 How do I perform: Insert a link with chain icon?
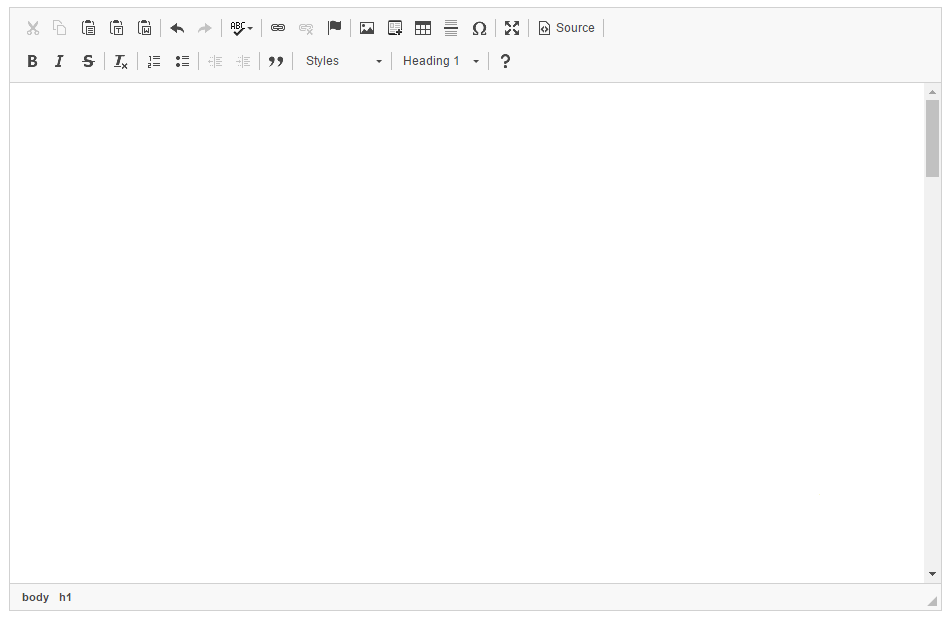(x=278, y=28)
